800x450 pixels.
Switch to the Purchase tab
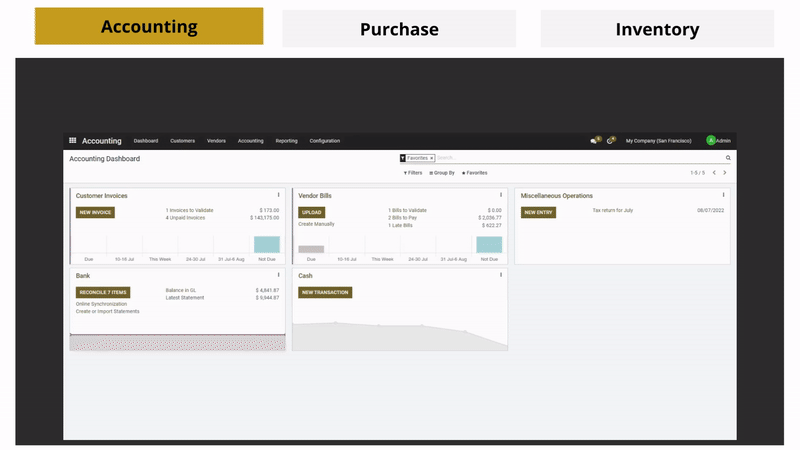click(399, 29)
